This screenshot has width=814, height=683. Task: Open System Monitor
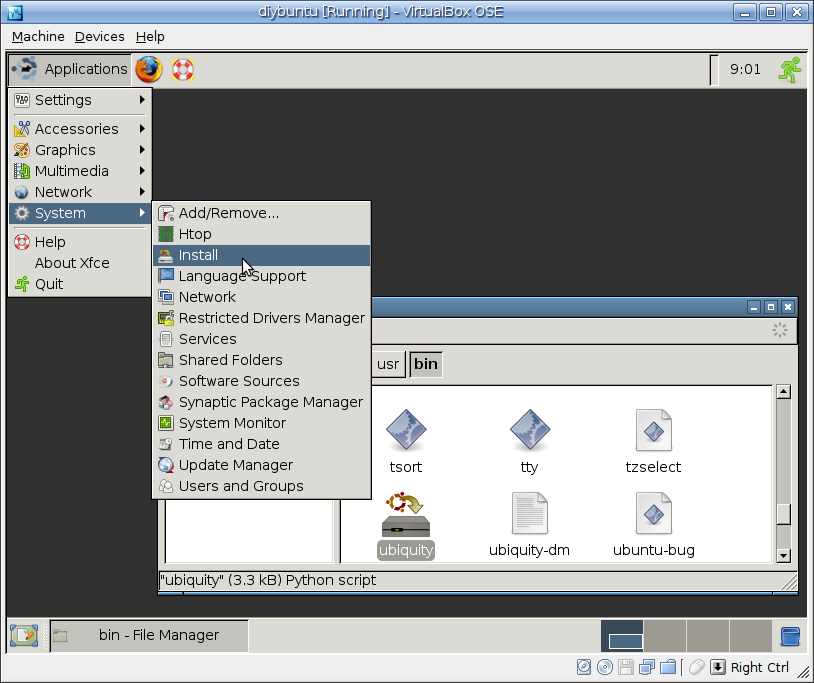(262, 423)
